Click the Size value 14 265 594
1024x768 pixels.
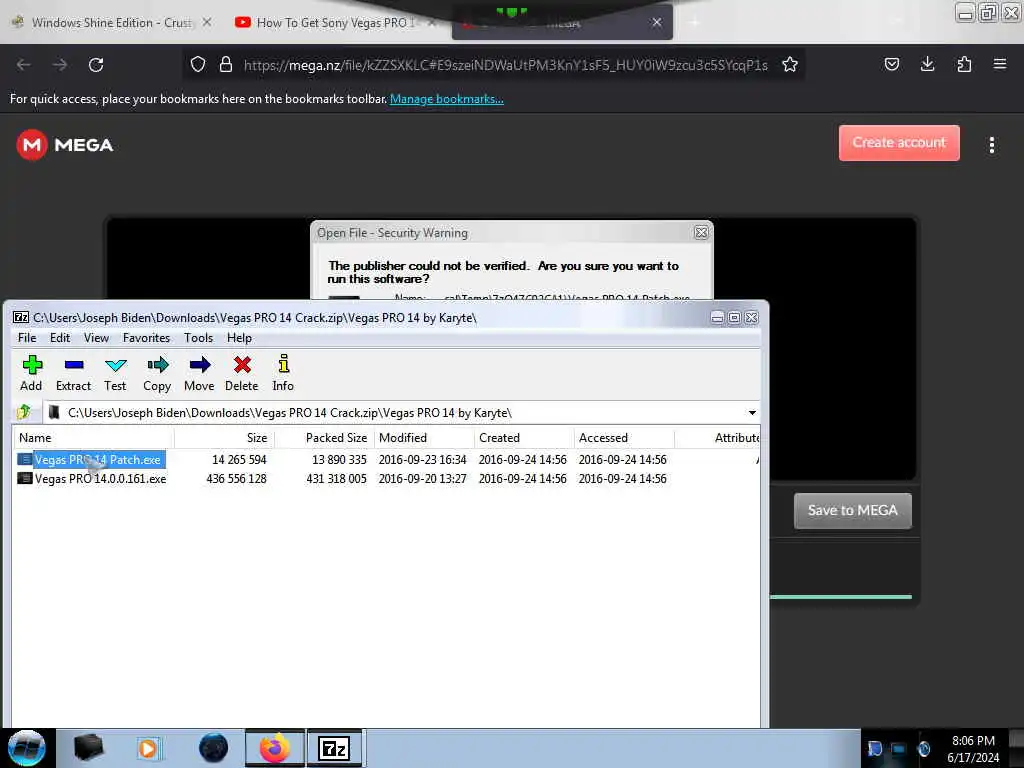pyautogui.click(x=239, y=460)
